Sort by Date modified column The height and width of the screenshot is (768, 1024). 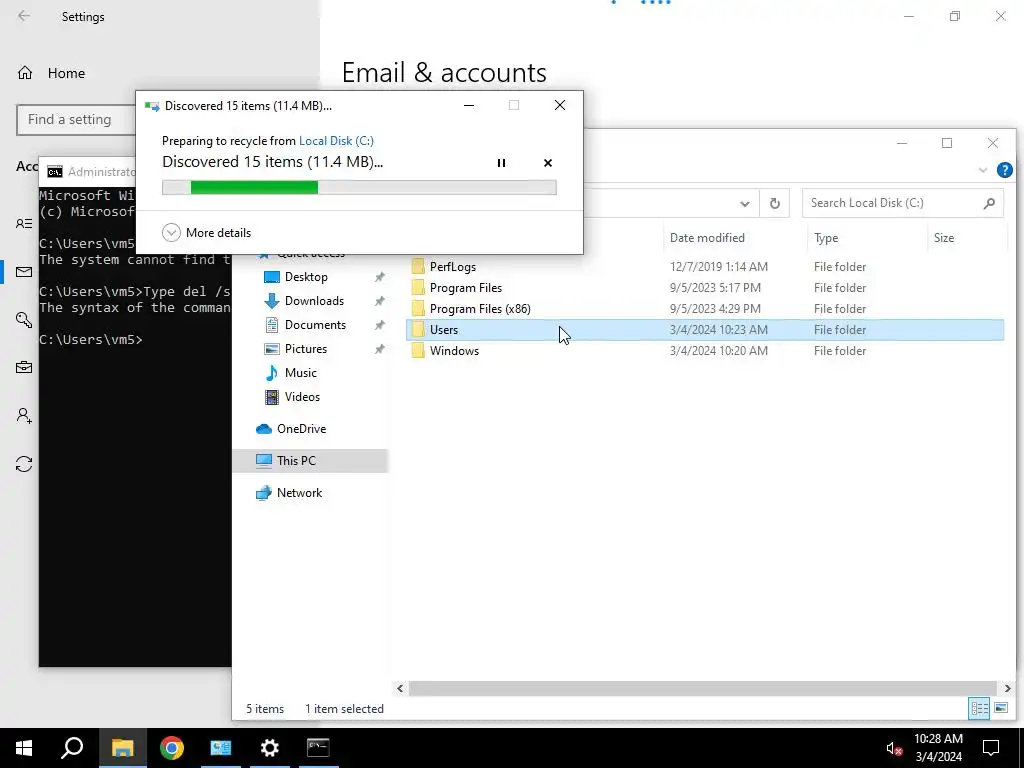707,238
